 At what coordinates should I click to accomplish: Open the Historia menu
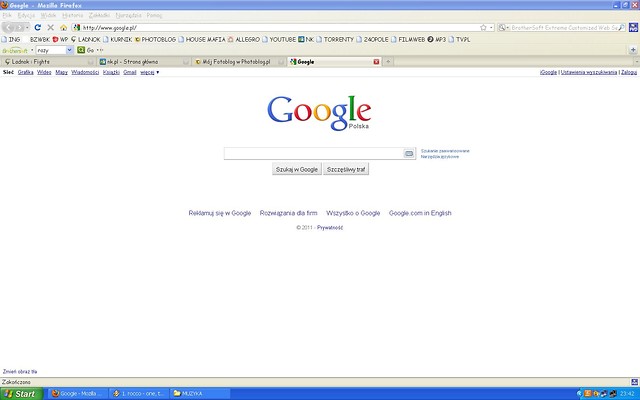click(x=73, y=15)
